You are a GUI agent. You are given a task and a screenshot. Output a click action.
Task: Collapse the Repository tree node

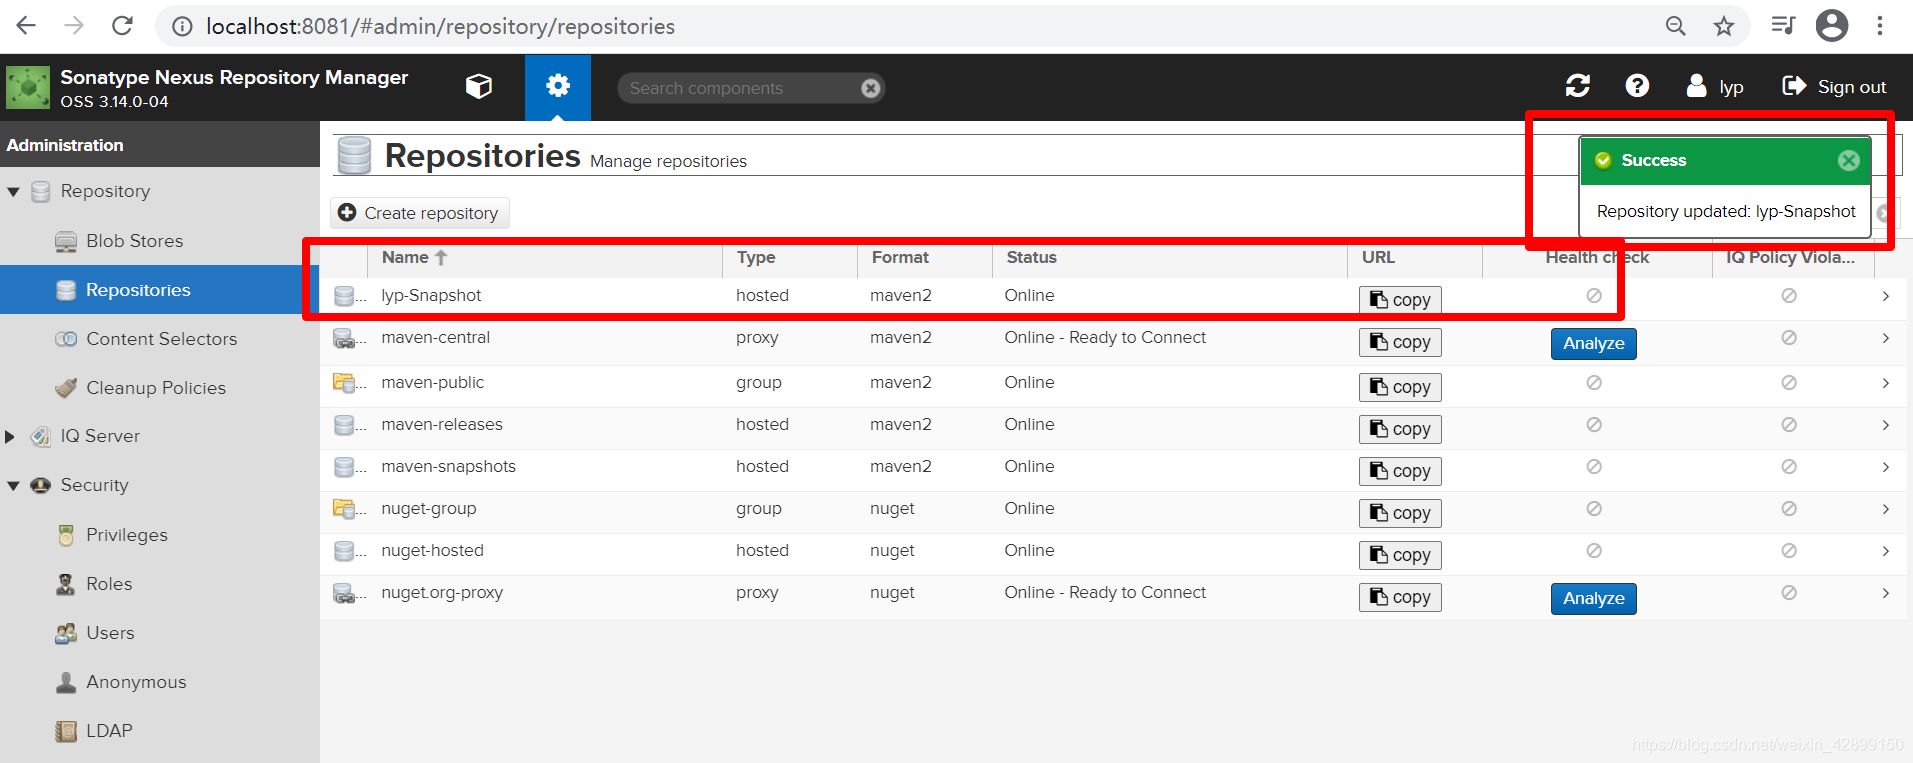[13, 192]
